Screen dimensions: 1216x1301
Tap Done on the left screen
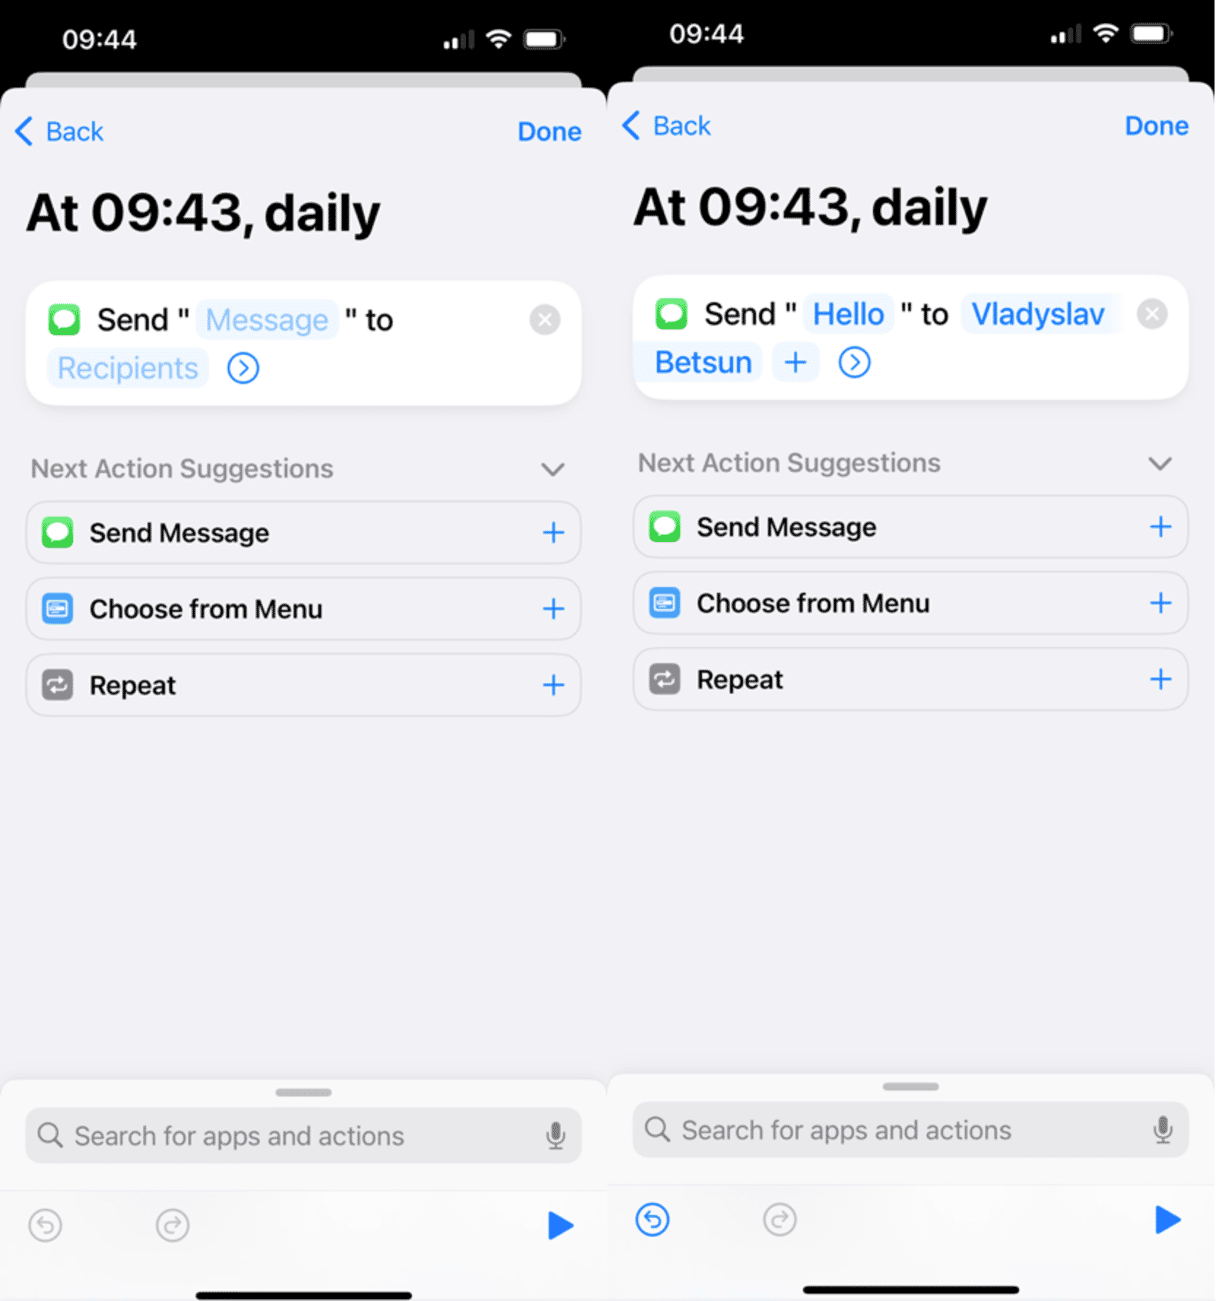click(549, 132)
